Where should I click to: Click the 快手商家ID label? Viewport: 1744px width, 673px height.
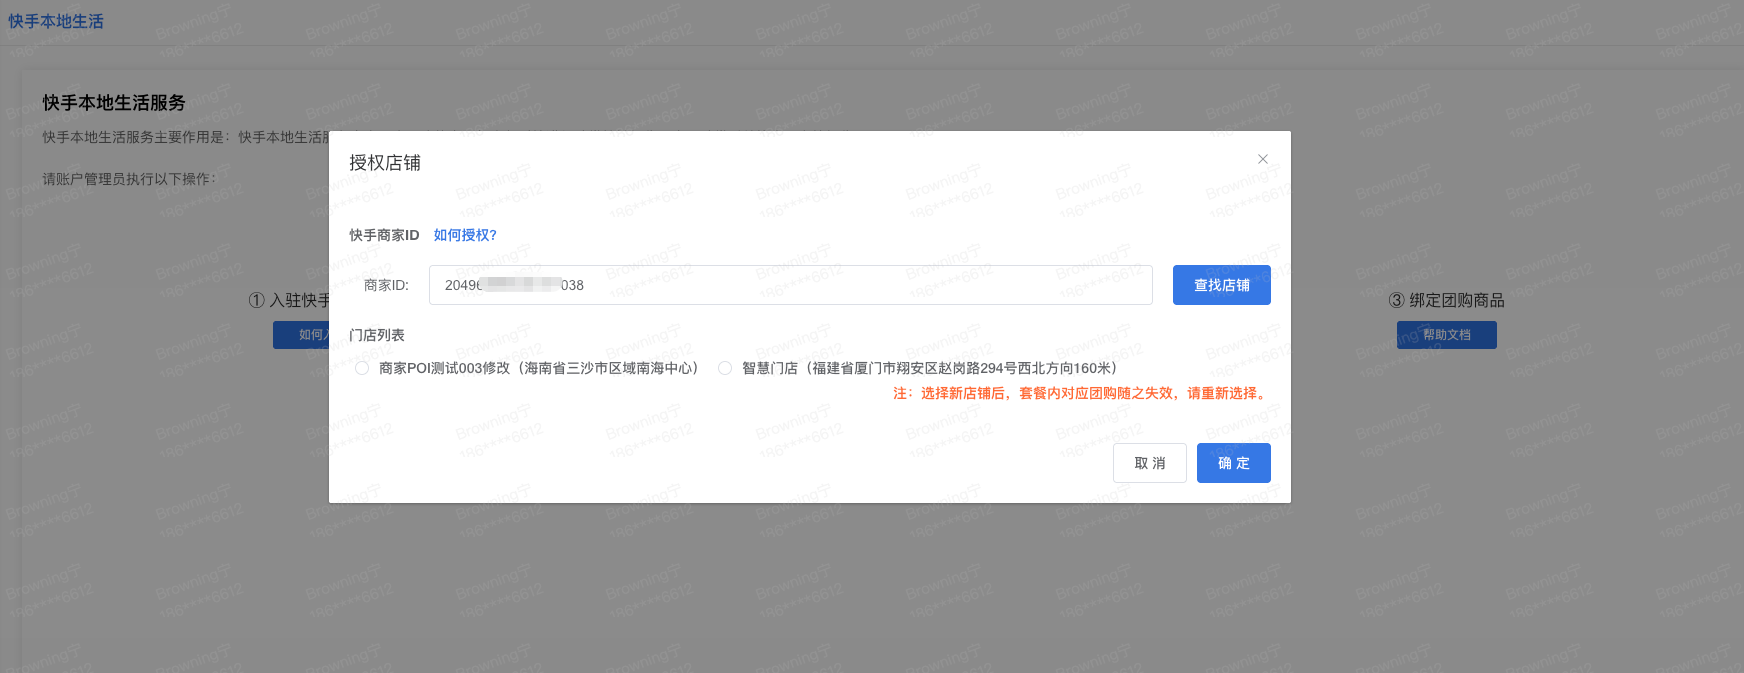[384, 235]
